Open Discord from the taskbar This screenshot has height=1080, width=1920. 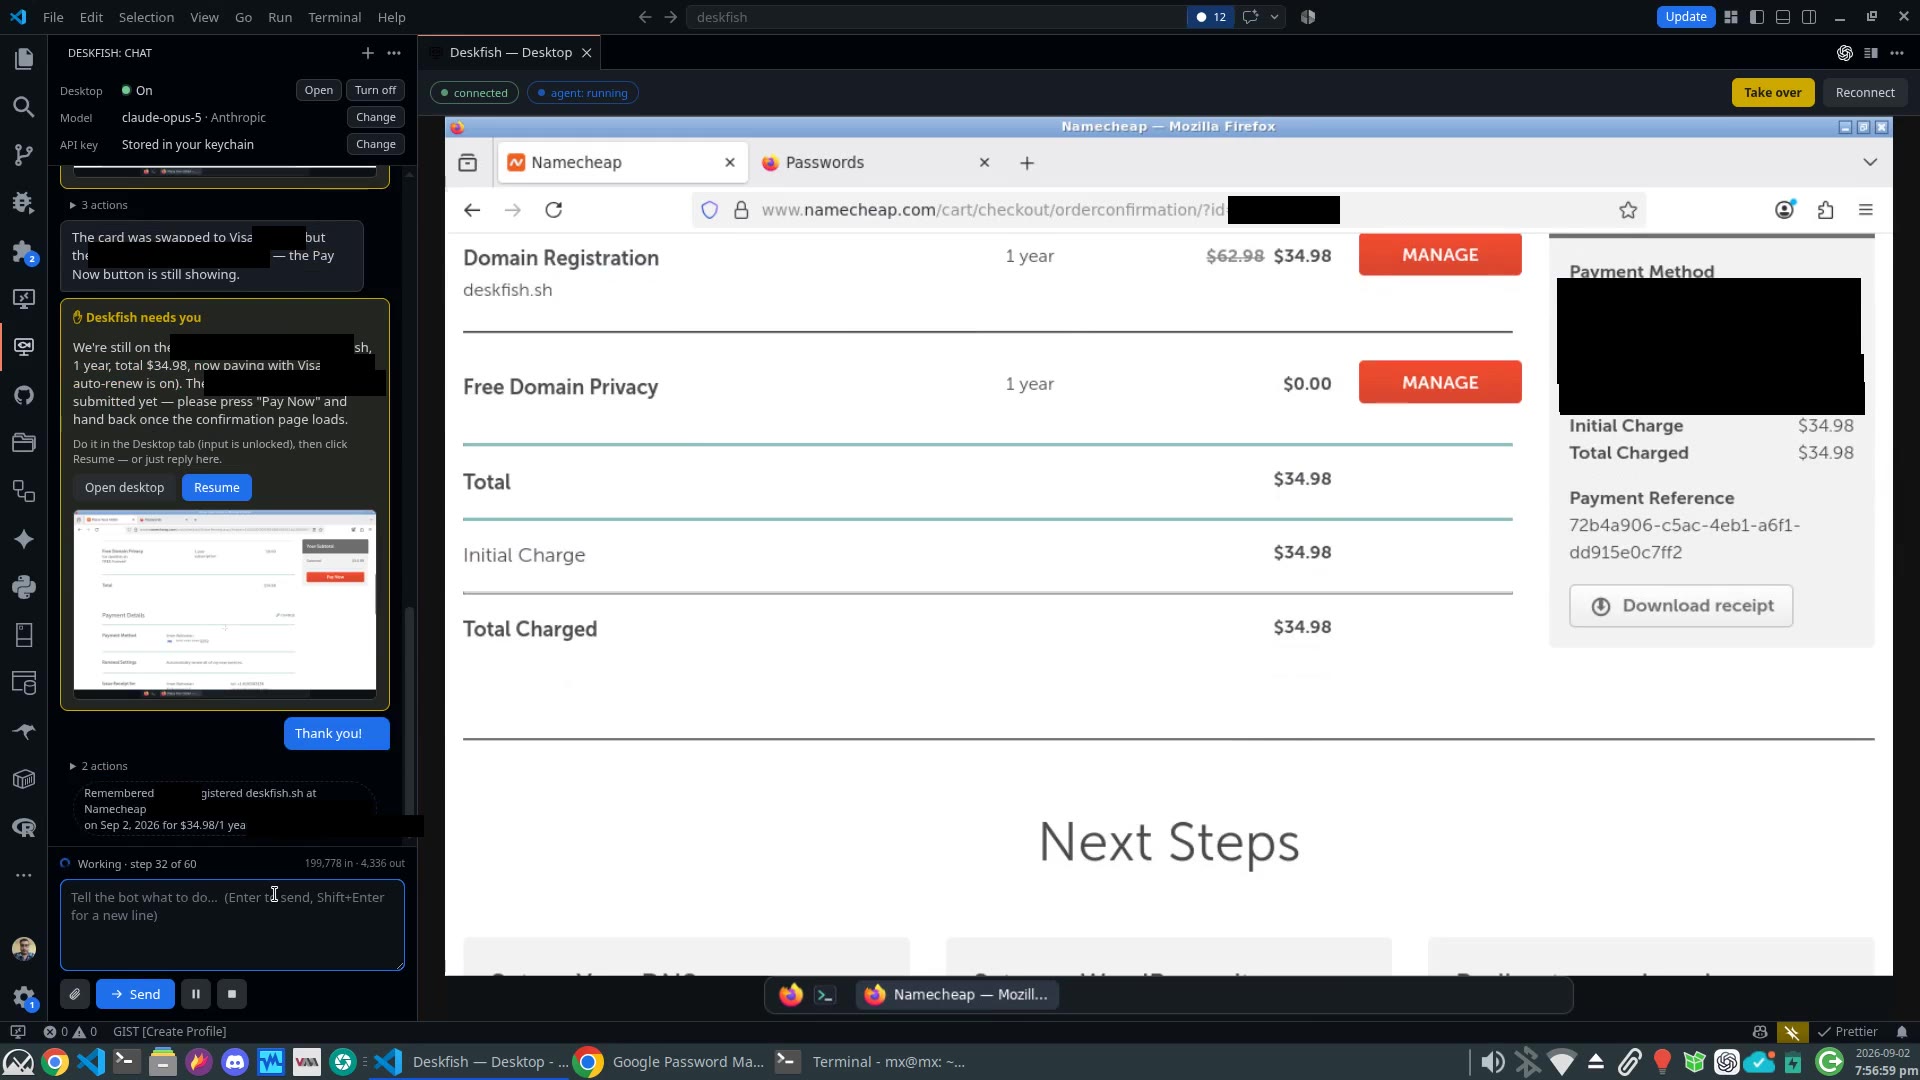235,1062
